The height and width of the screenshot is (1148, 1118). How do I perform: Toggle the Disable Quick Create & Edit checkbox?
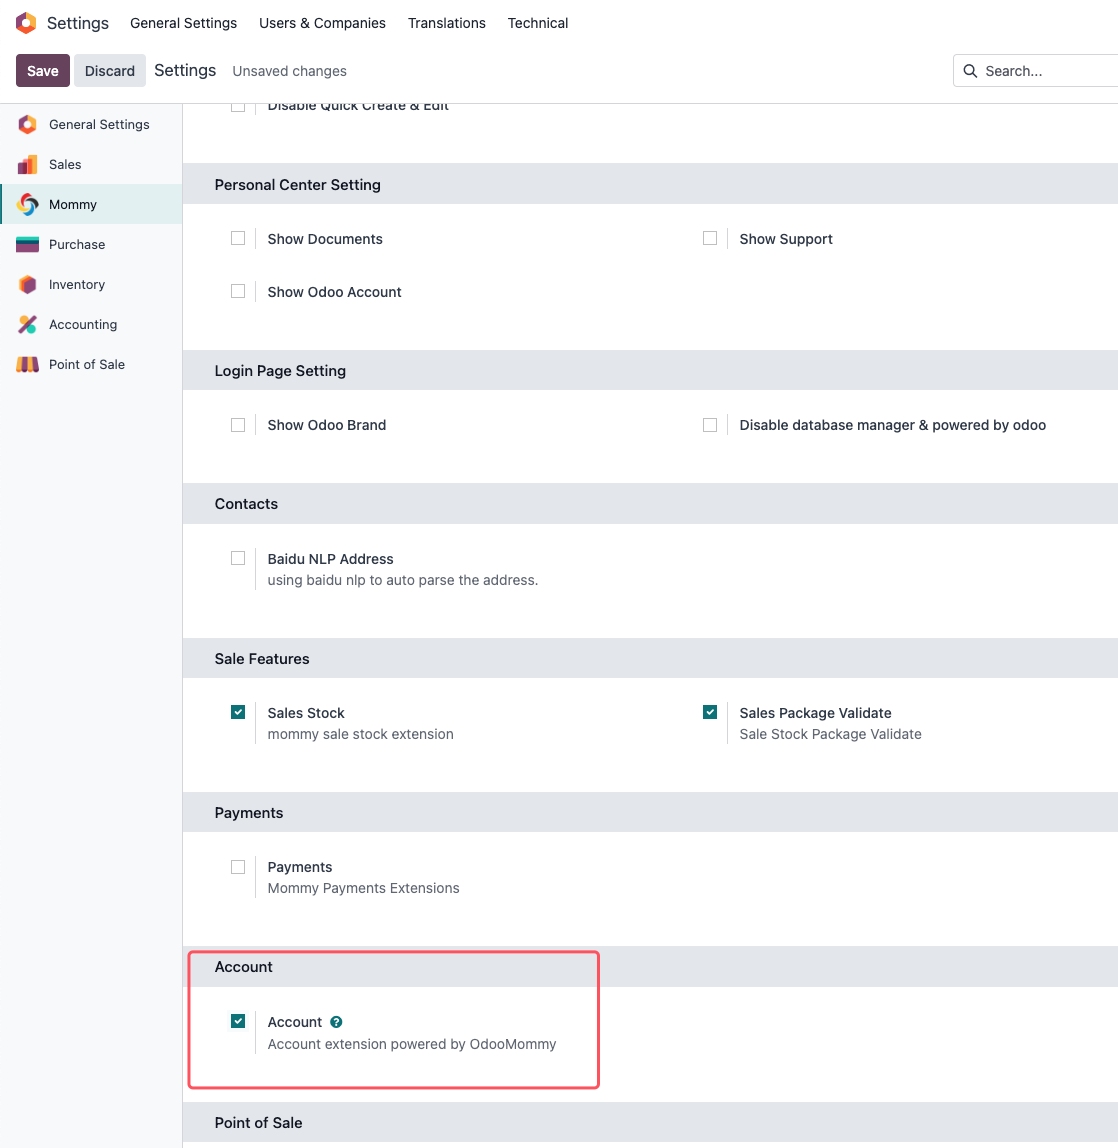pos(238,107)
